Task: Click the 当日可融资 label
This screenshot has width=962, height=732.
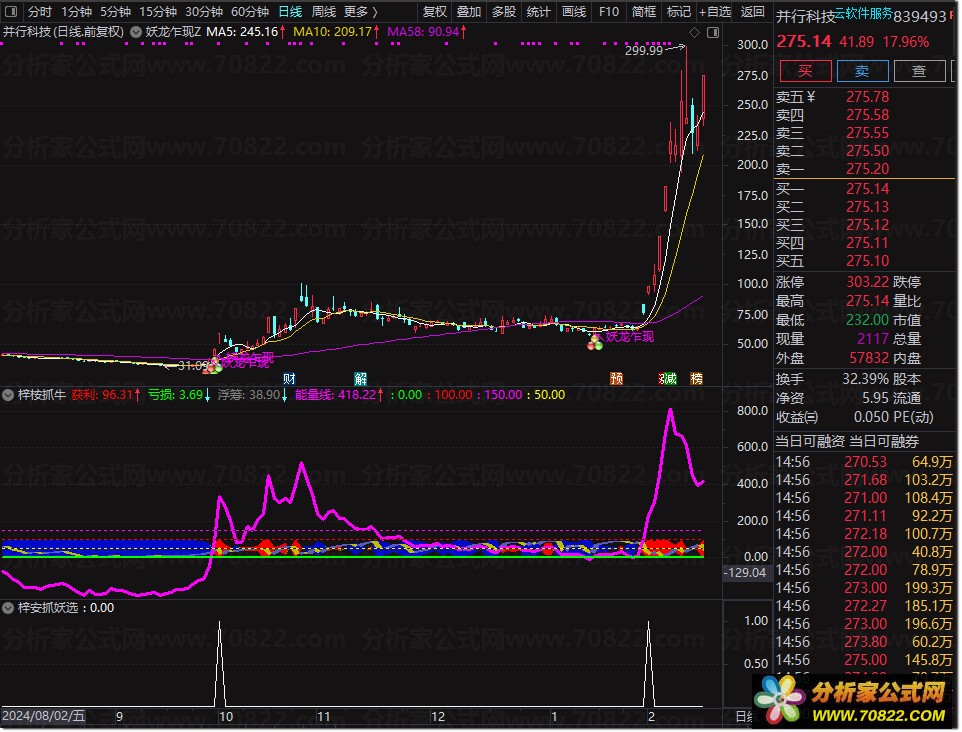Action: tap(810, 441)
